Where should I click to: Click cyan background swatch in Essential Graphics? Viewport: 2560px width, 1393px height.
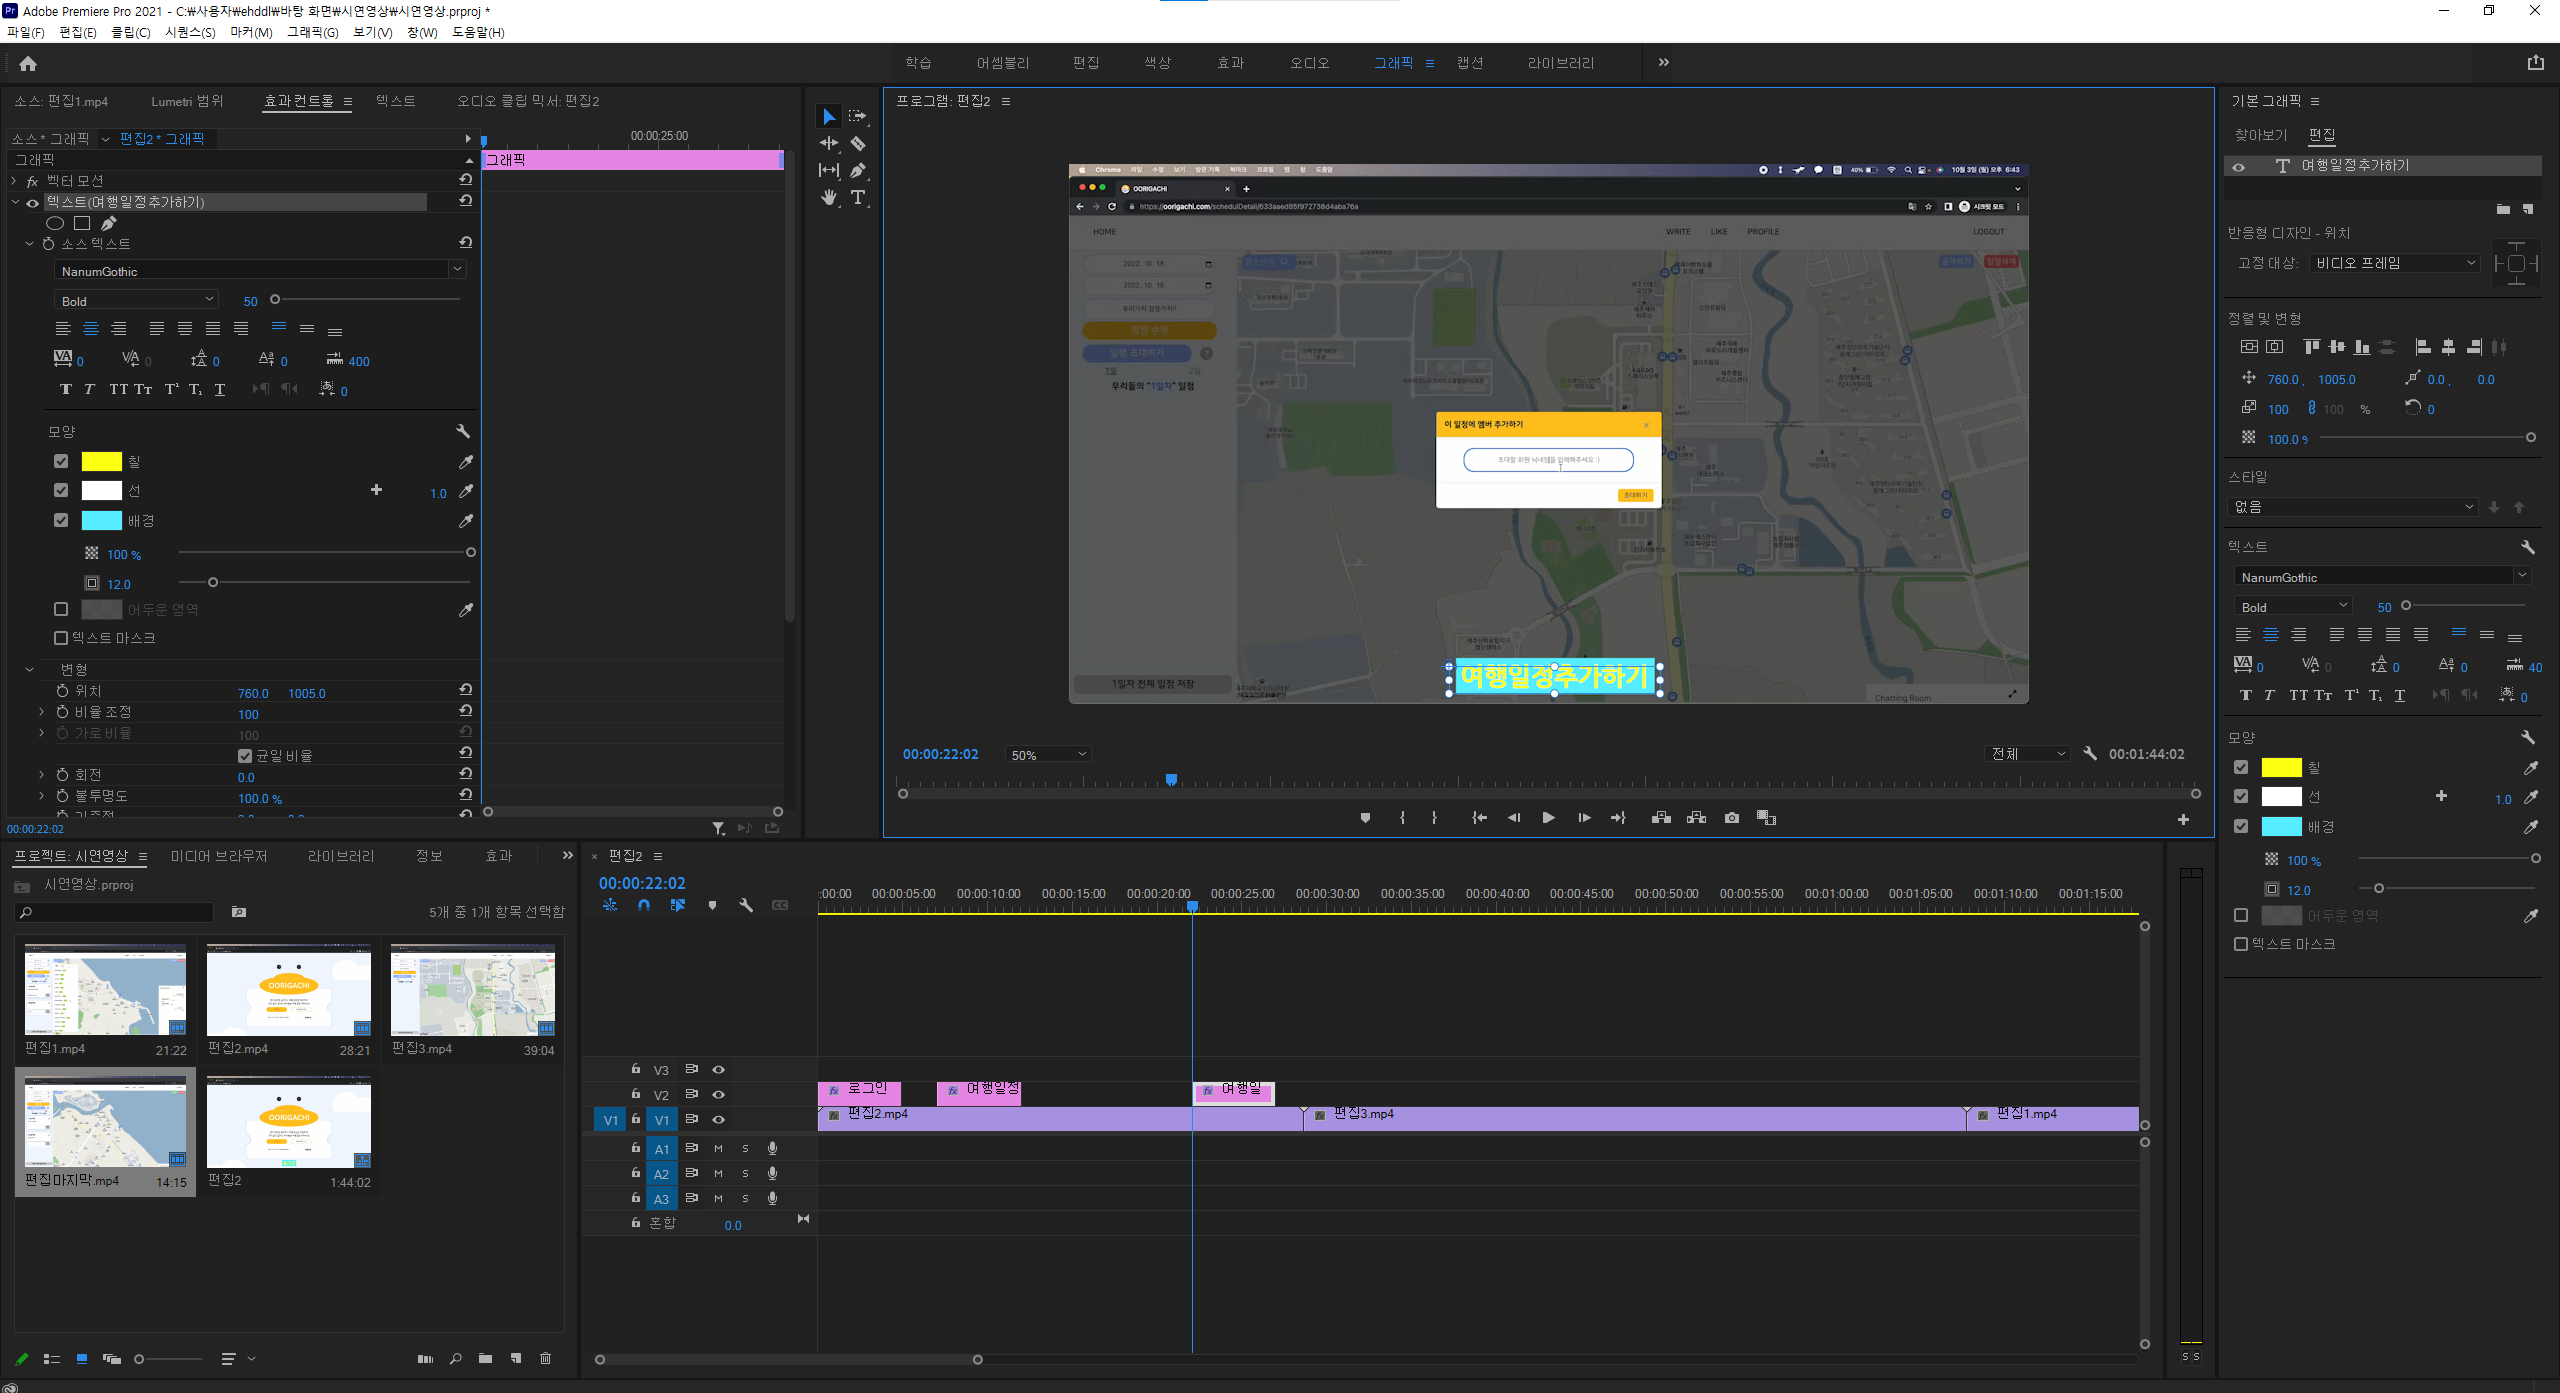(x=2281, y=827)
